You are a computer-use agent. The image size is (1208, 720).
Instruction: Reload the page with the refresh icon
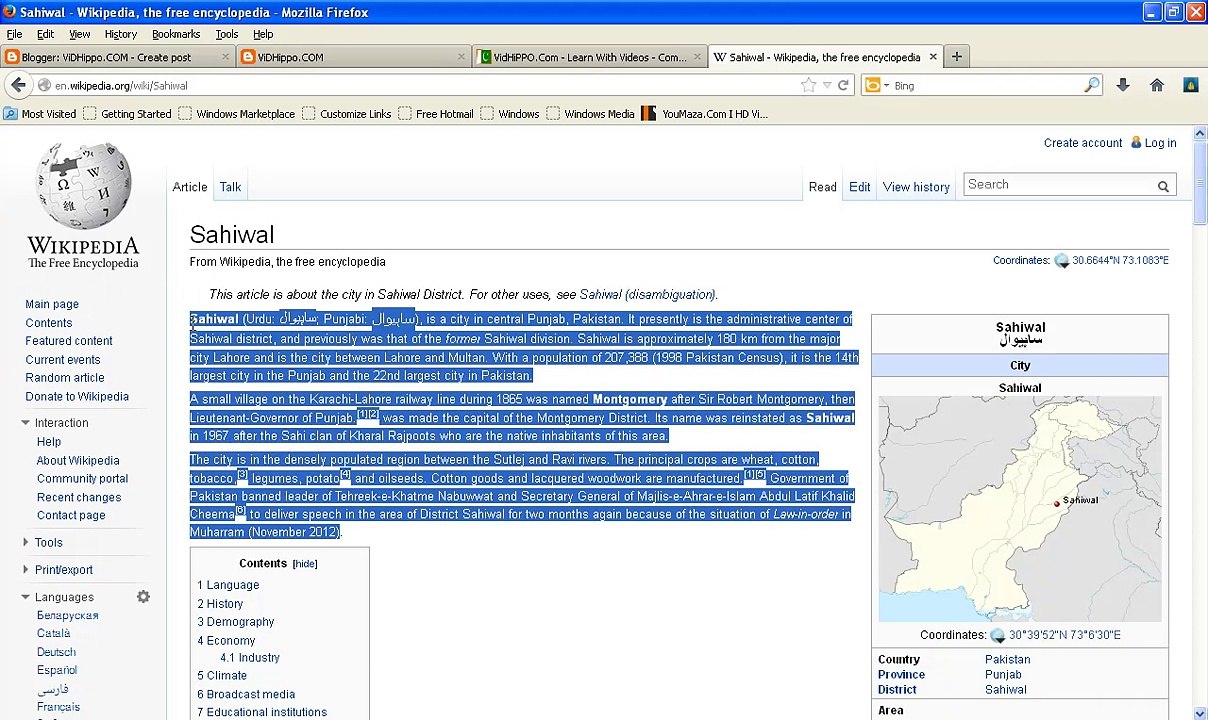843,86
